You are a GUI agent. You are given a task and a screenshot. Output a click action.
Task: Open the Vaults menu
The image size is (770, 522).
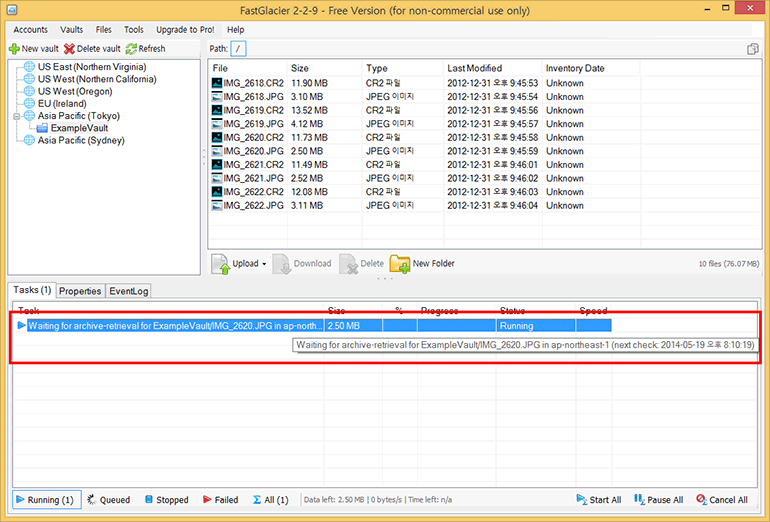pos(72,30)
